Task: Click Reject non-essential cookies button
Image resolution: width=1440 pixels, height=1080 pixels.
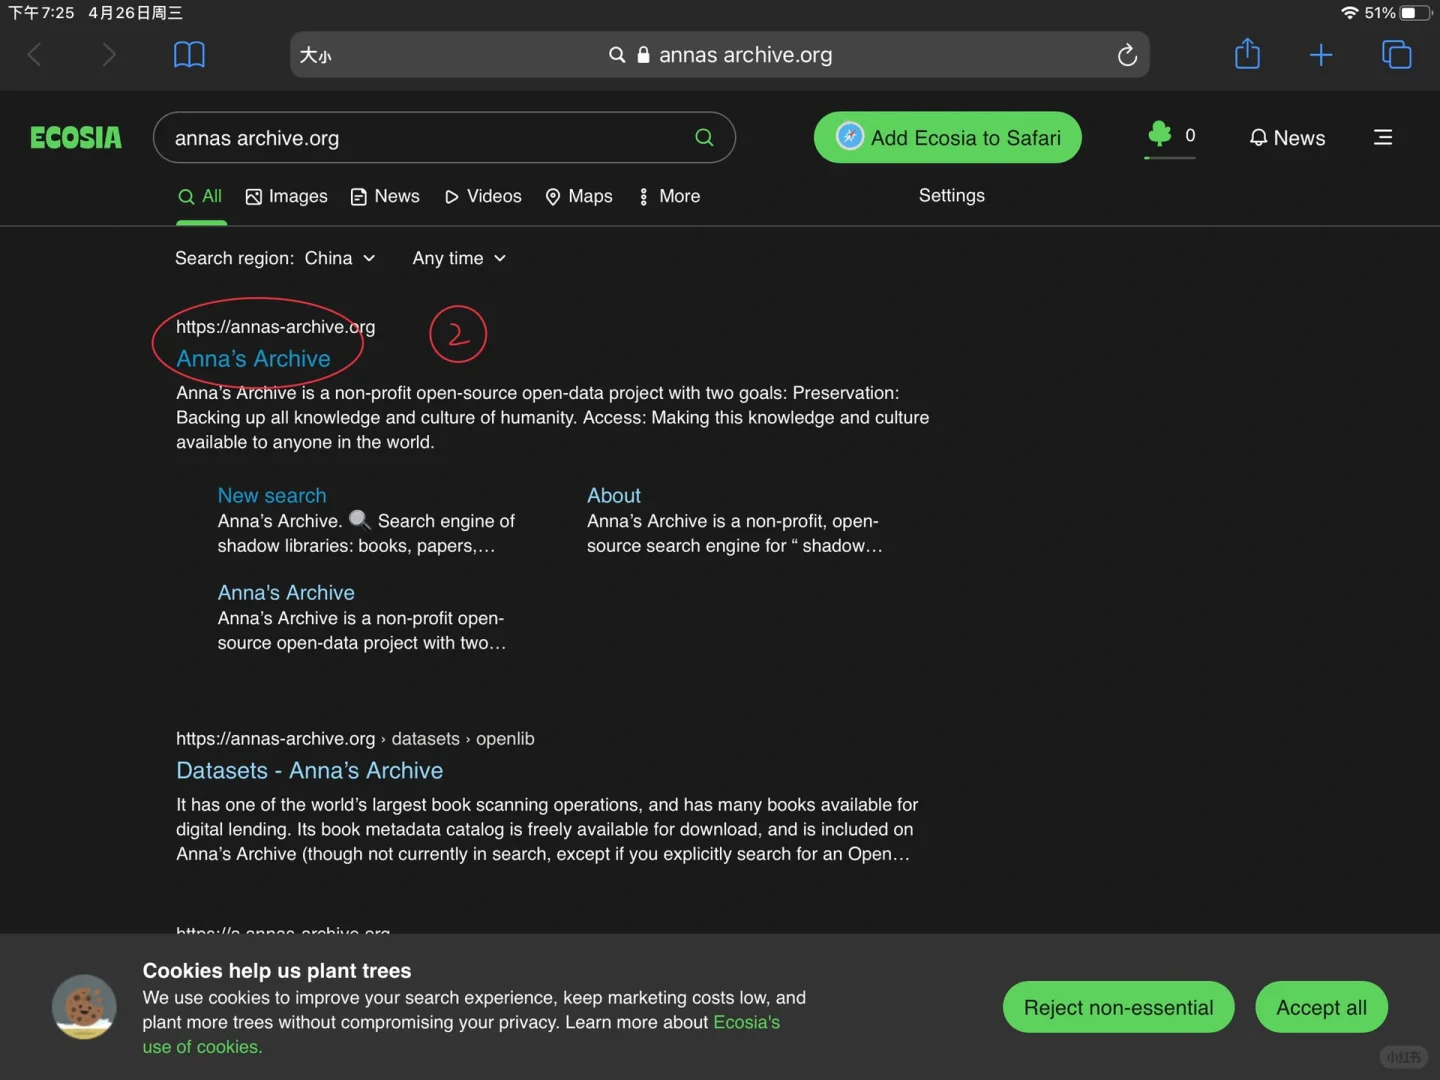Action: tap(1118, 1007)
